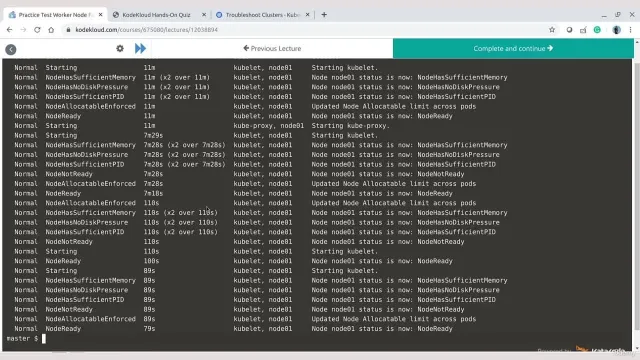Click 'status is now: NodeReady' in 100s row
This screenshot has height=360, width=640.
406,261
